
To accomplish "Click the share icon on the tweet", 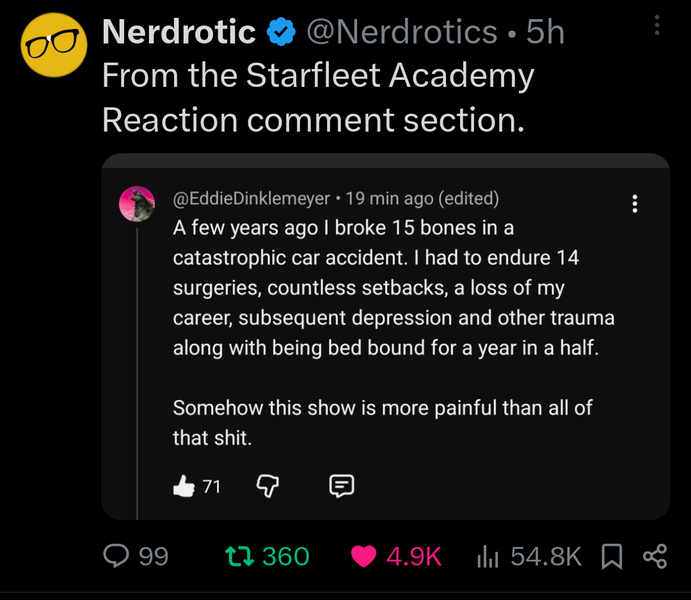I will coord(655,556).
